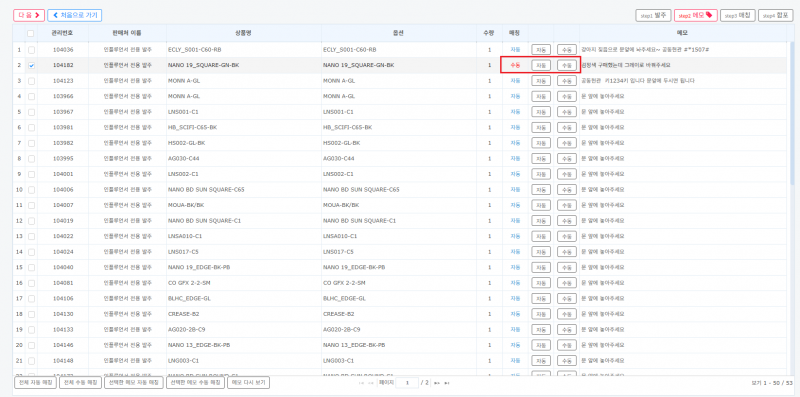This screenshot has height=397, width=800.
Task: Check the checkbox for order 103966
Action: pos(32,96)
